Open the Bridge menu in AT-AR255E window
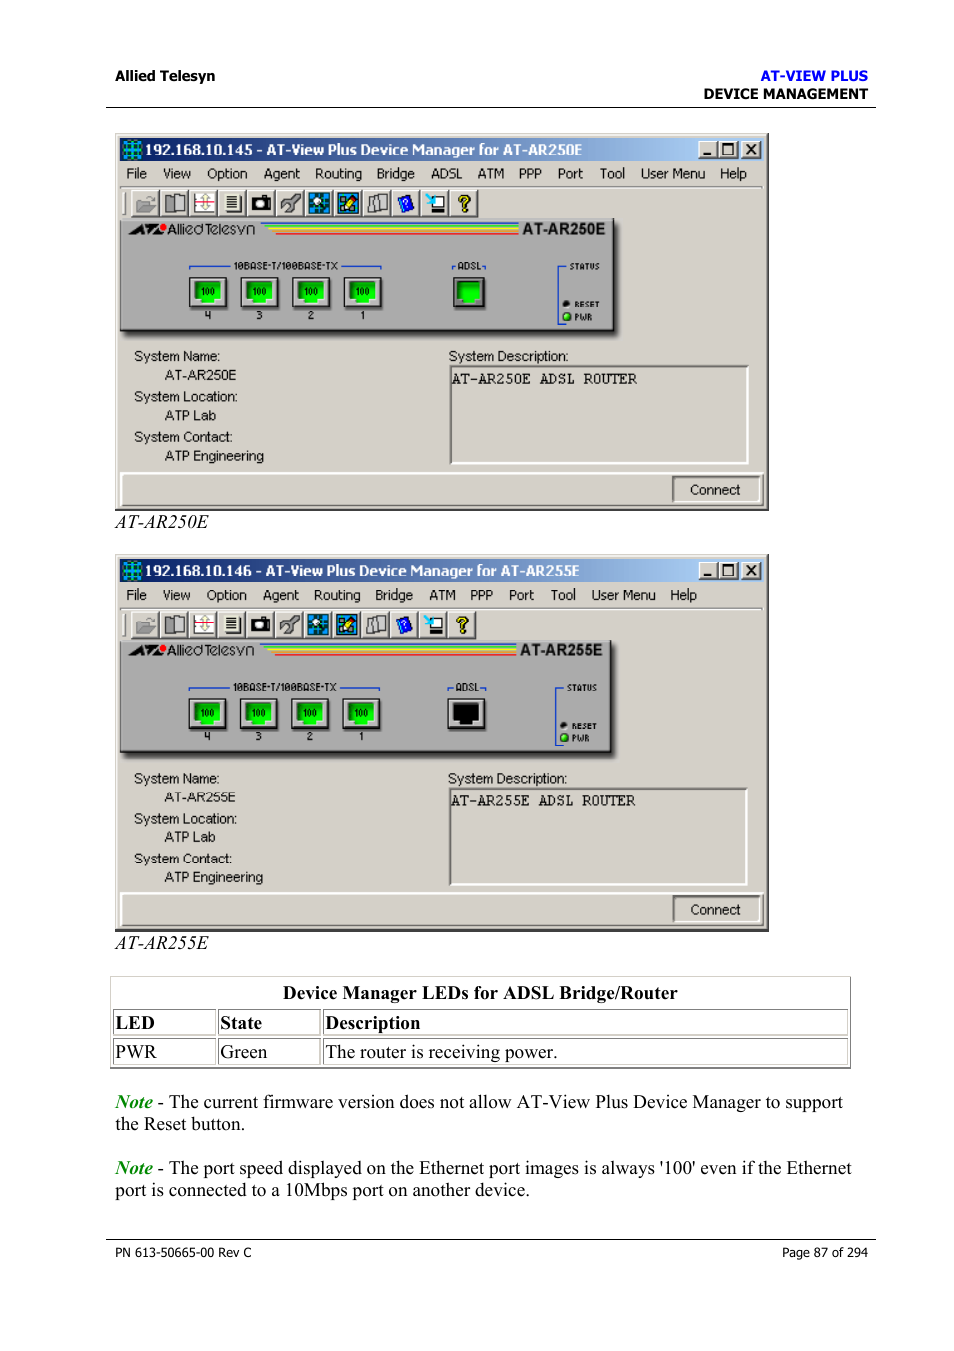954x1351 pixels. (394, 595)
